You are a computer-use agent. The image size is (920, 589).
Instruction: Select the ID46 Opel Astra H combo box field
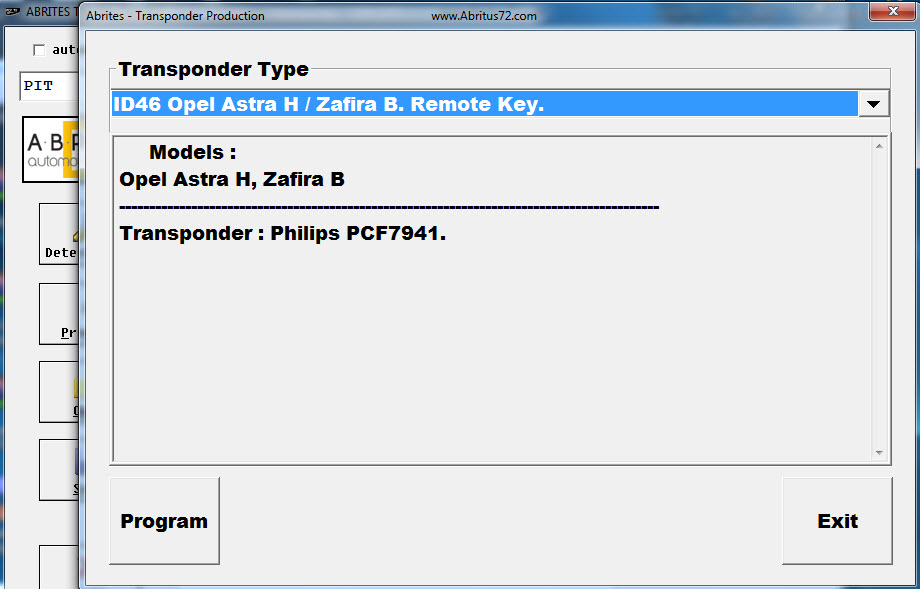pos(484,104)
